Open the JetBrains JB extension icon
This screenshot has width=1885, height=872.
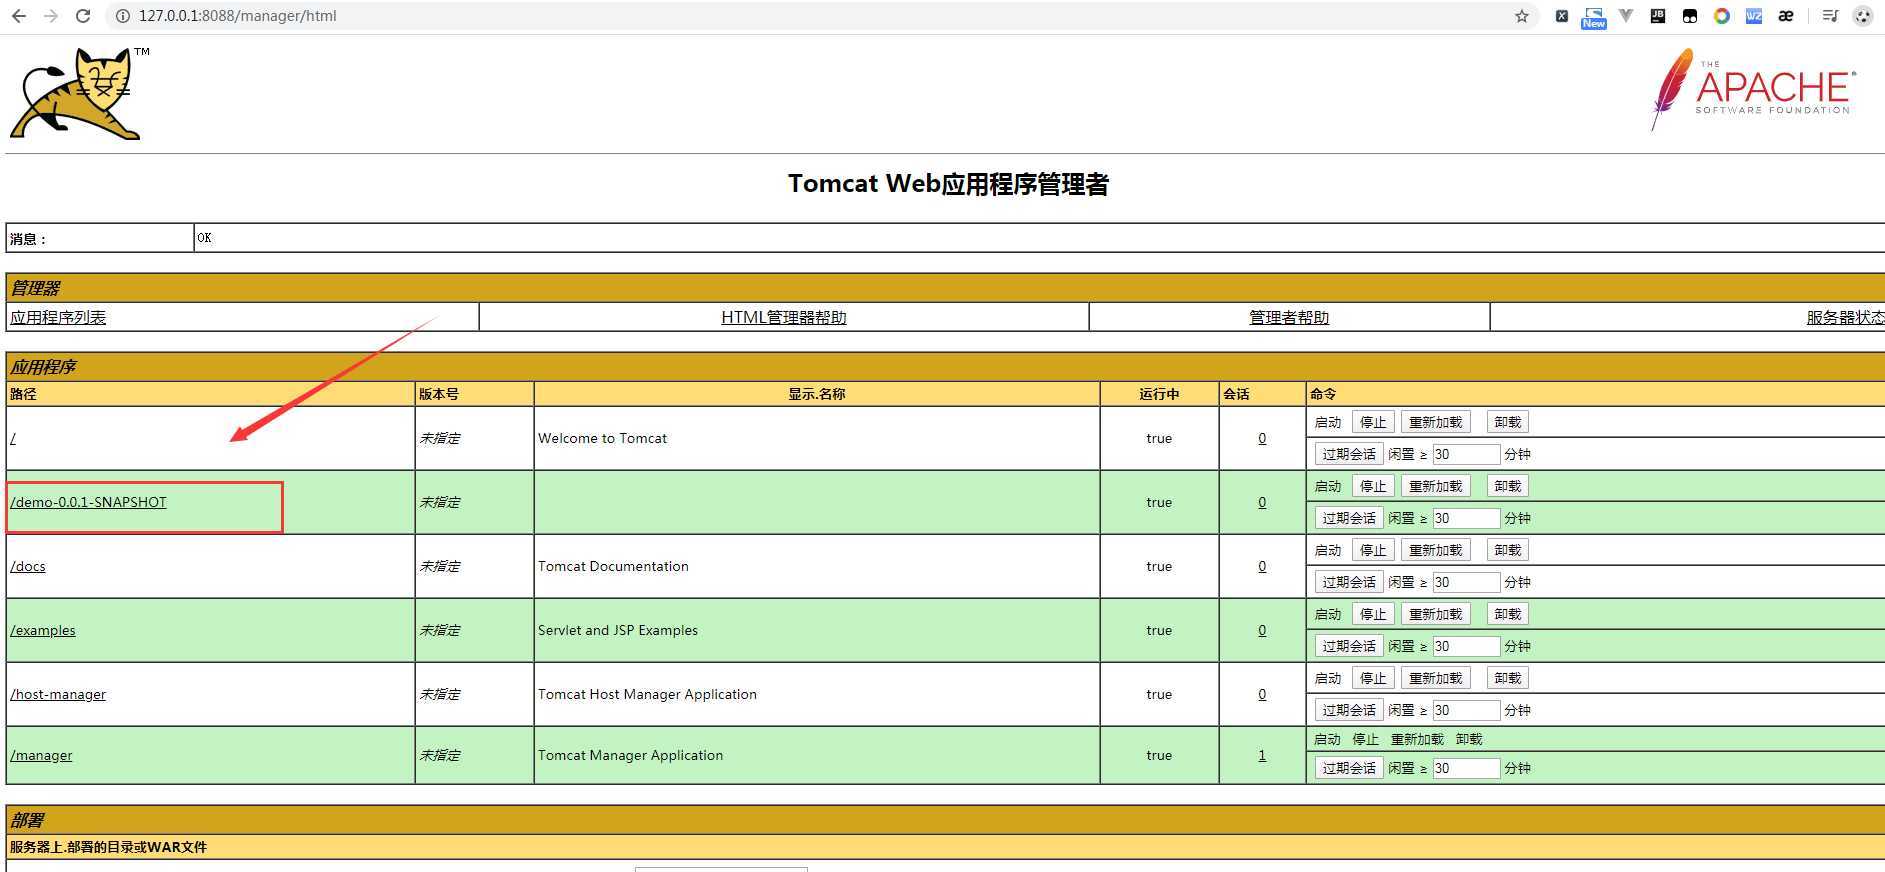coord(1658,16)
